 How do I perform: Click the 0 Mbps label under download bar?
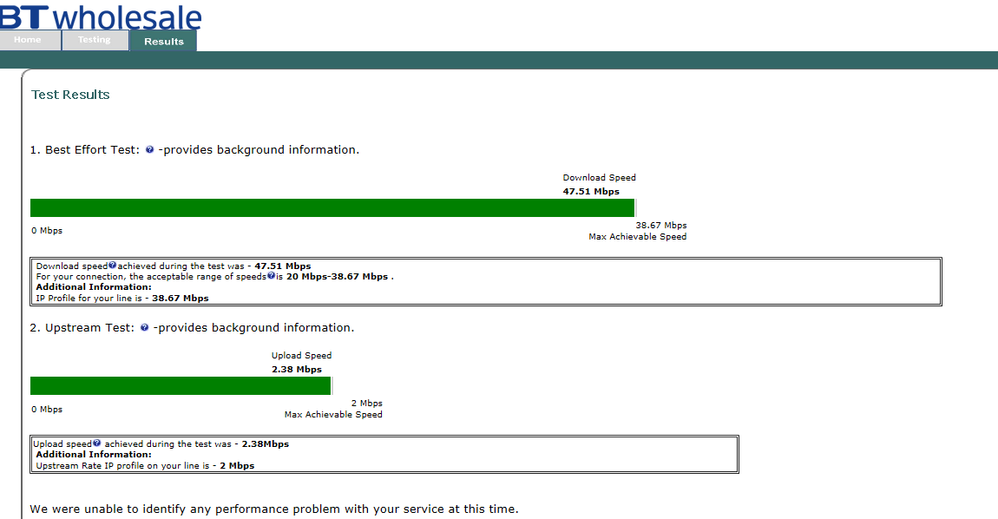point(46,231)
